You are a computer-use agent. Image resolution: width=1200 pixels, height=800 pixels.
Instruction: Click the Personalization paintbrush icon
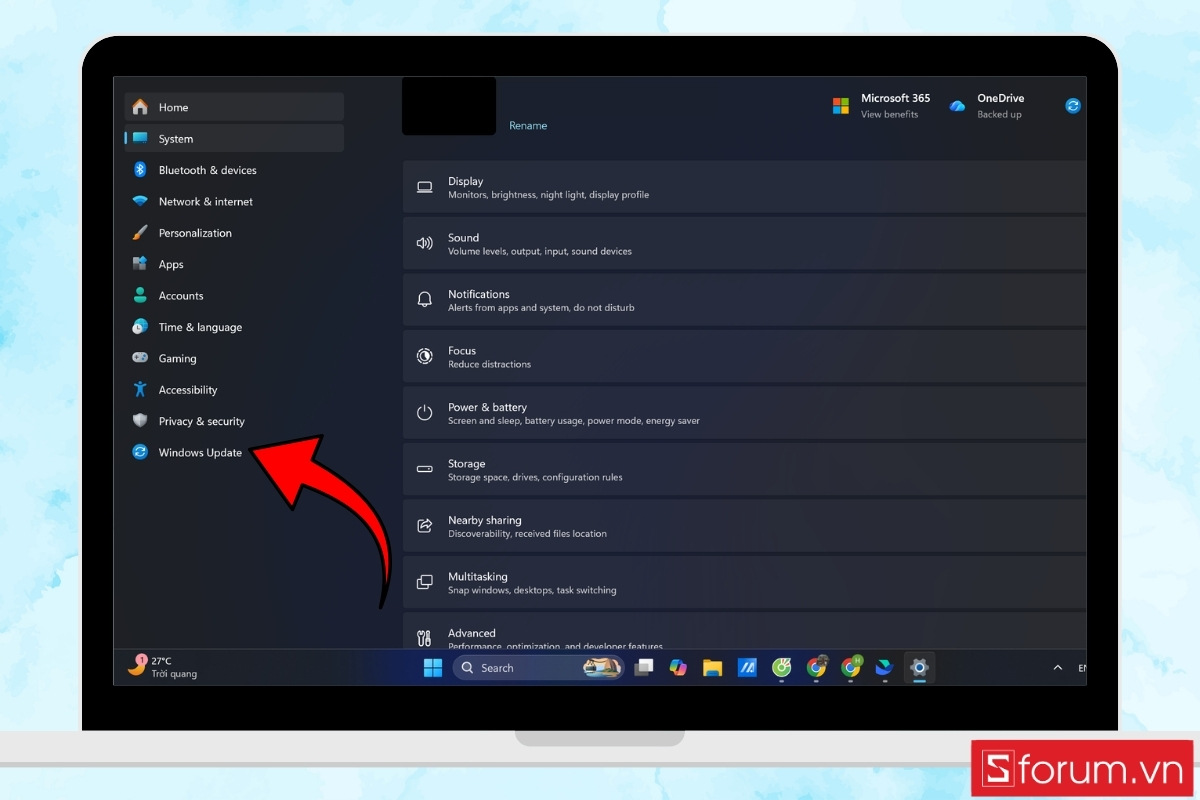140,232
